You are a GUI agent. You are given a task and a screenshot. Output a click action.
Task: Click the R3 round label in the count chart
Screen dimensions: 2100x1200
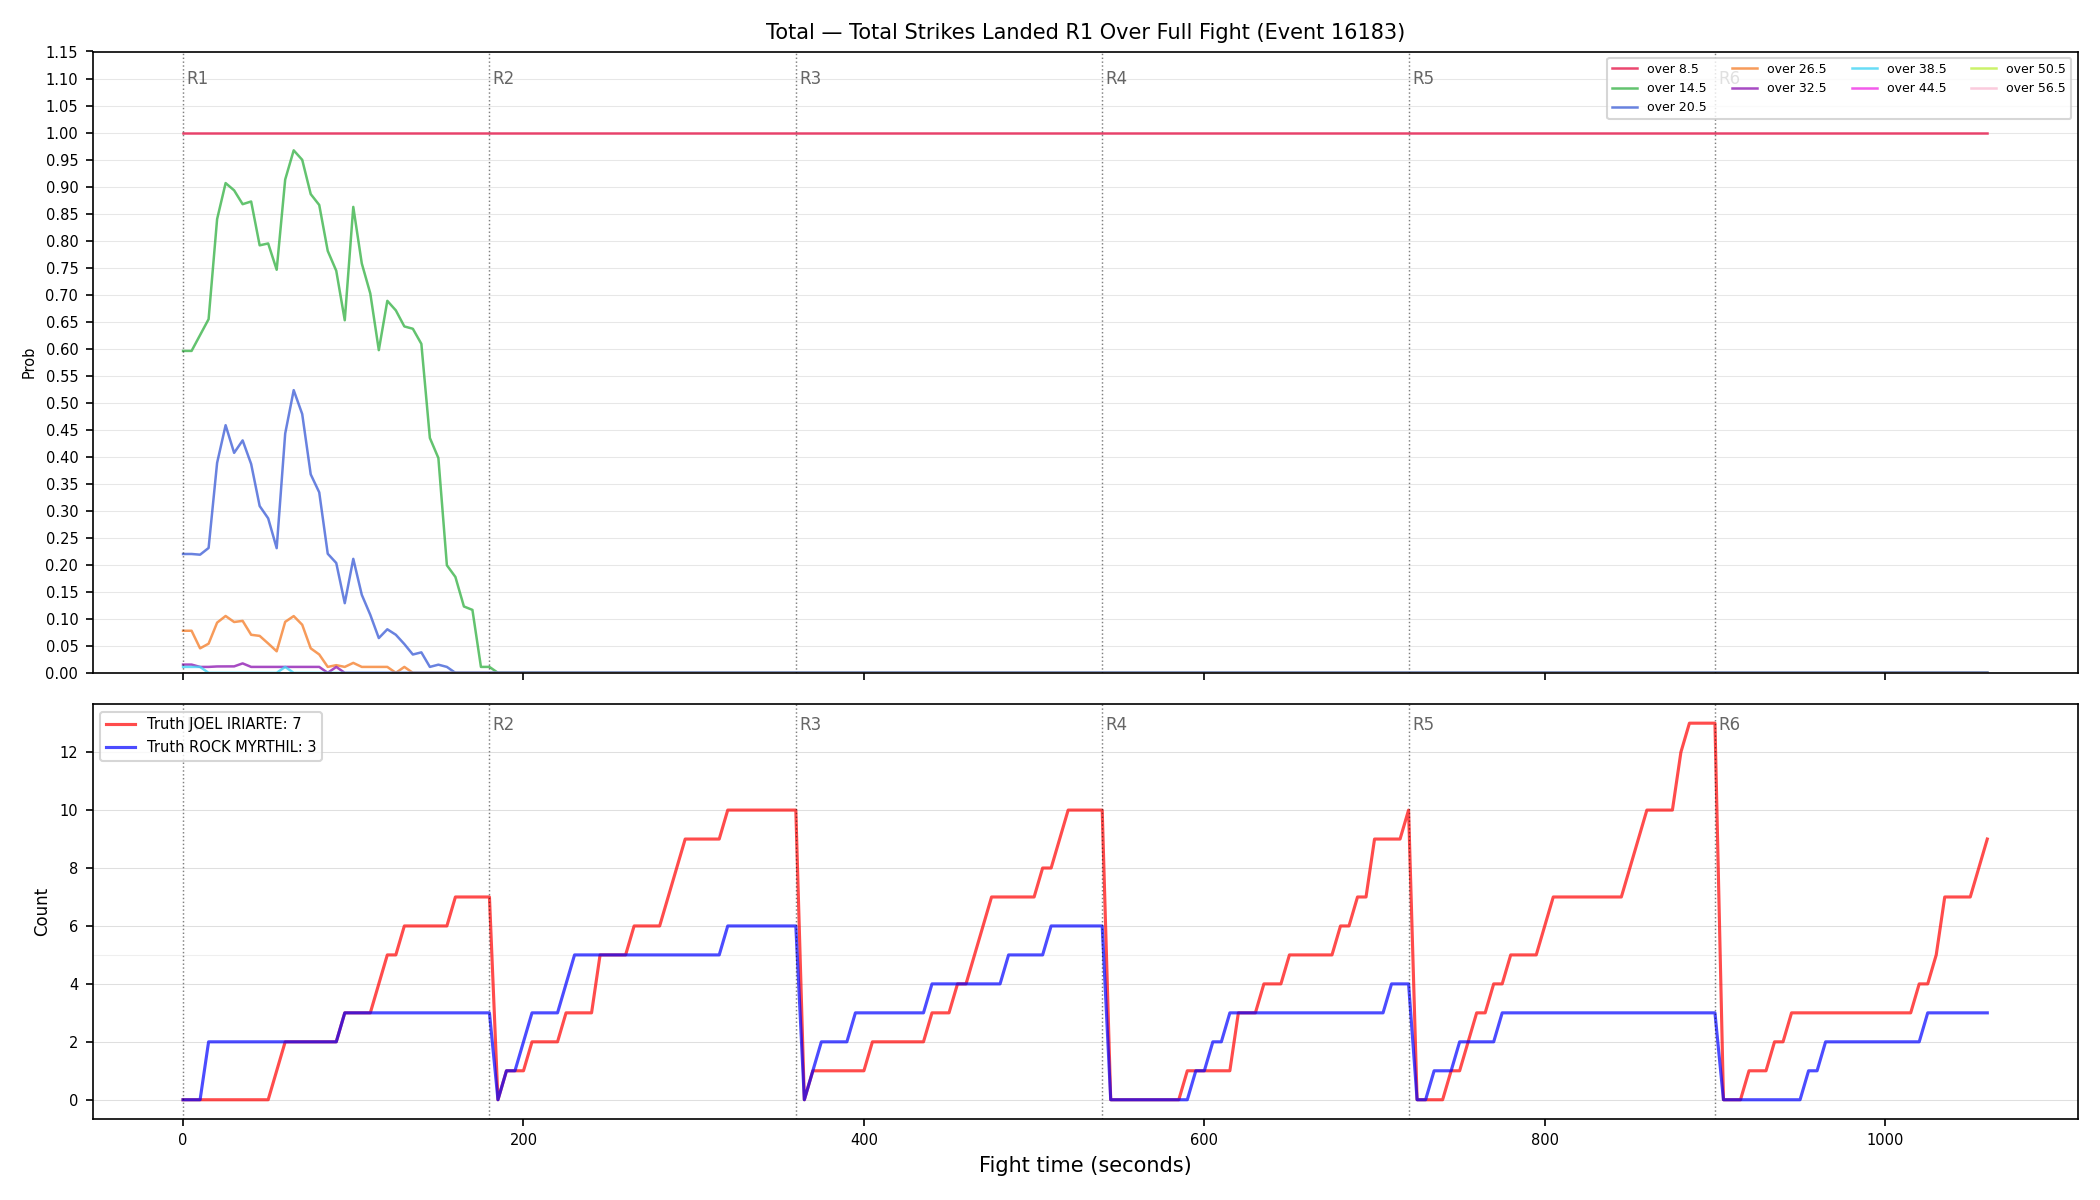(810, 724)
